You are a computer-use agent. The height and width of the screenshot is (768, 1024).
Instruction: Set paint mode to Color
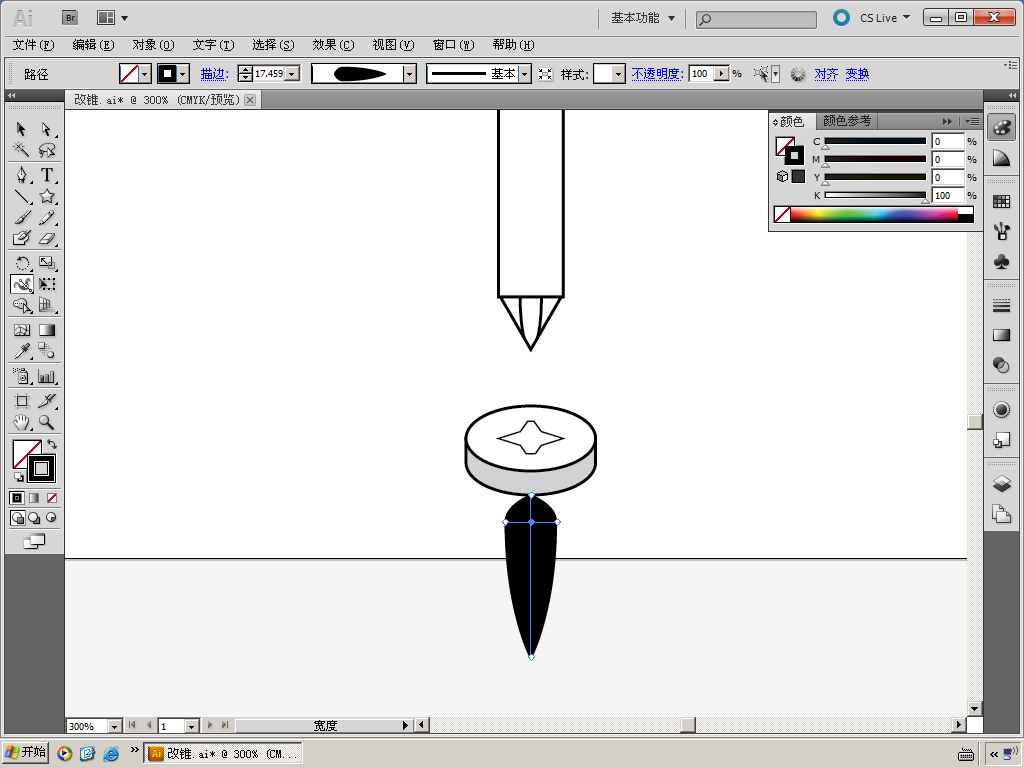(x=17, y=498)
